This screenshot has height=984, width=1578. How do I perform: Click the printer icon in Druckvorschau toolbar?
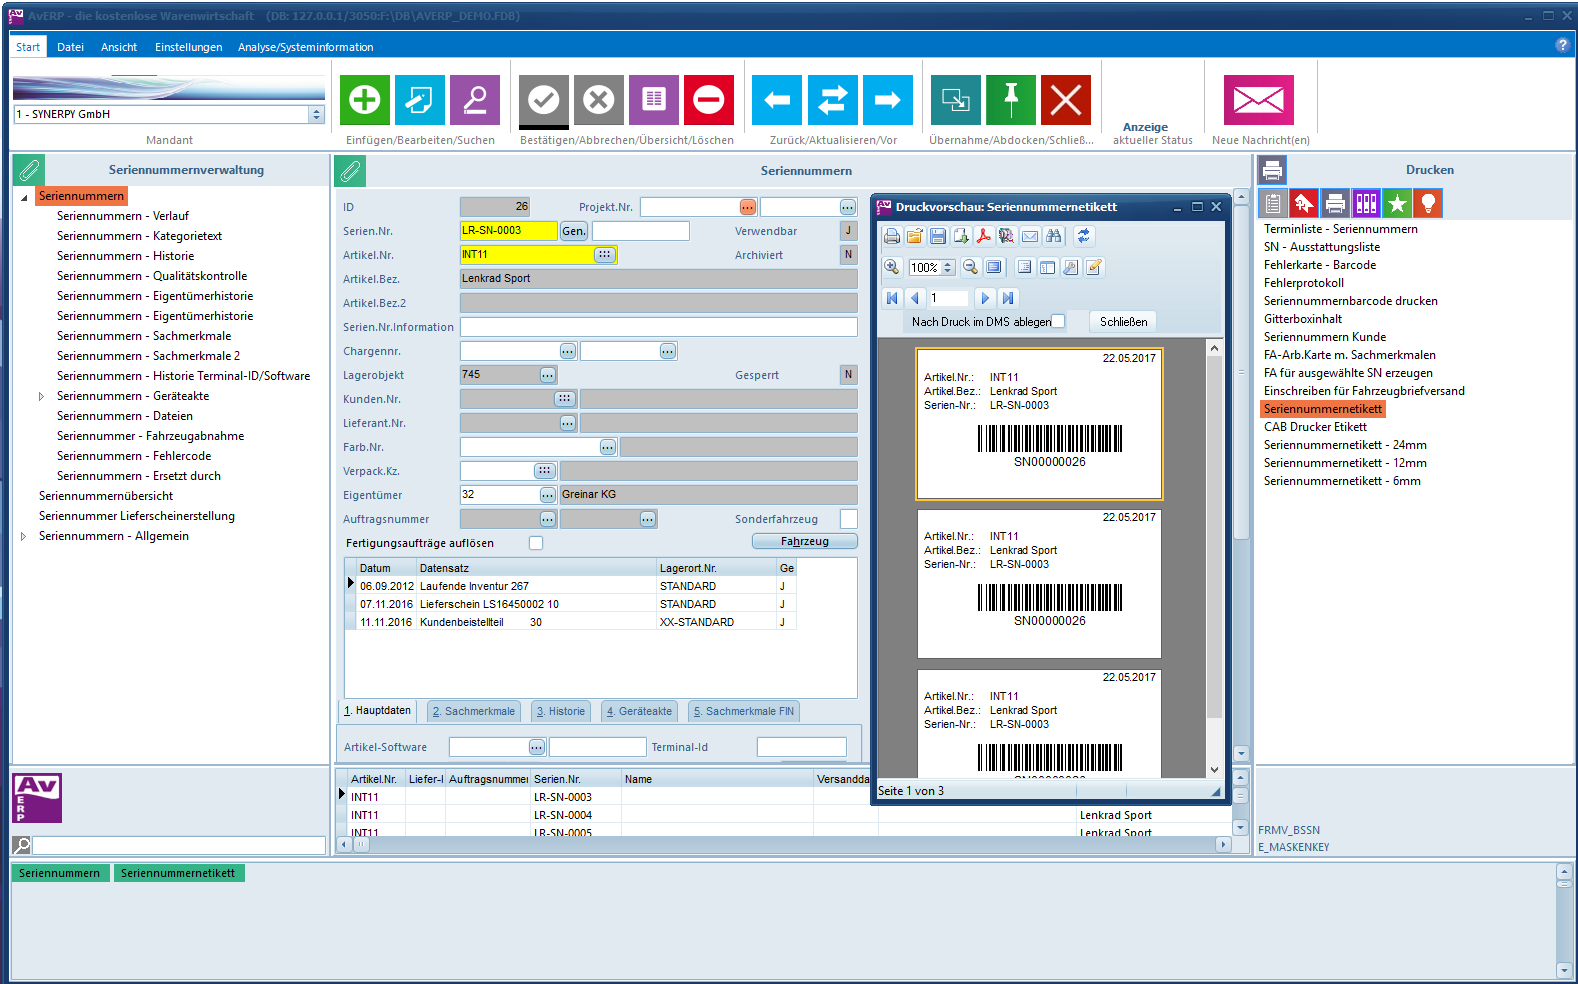(x=892, y=236)
